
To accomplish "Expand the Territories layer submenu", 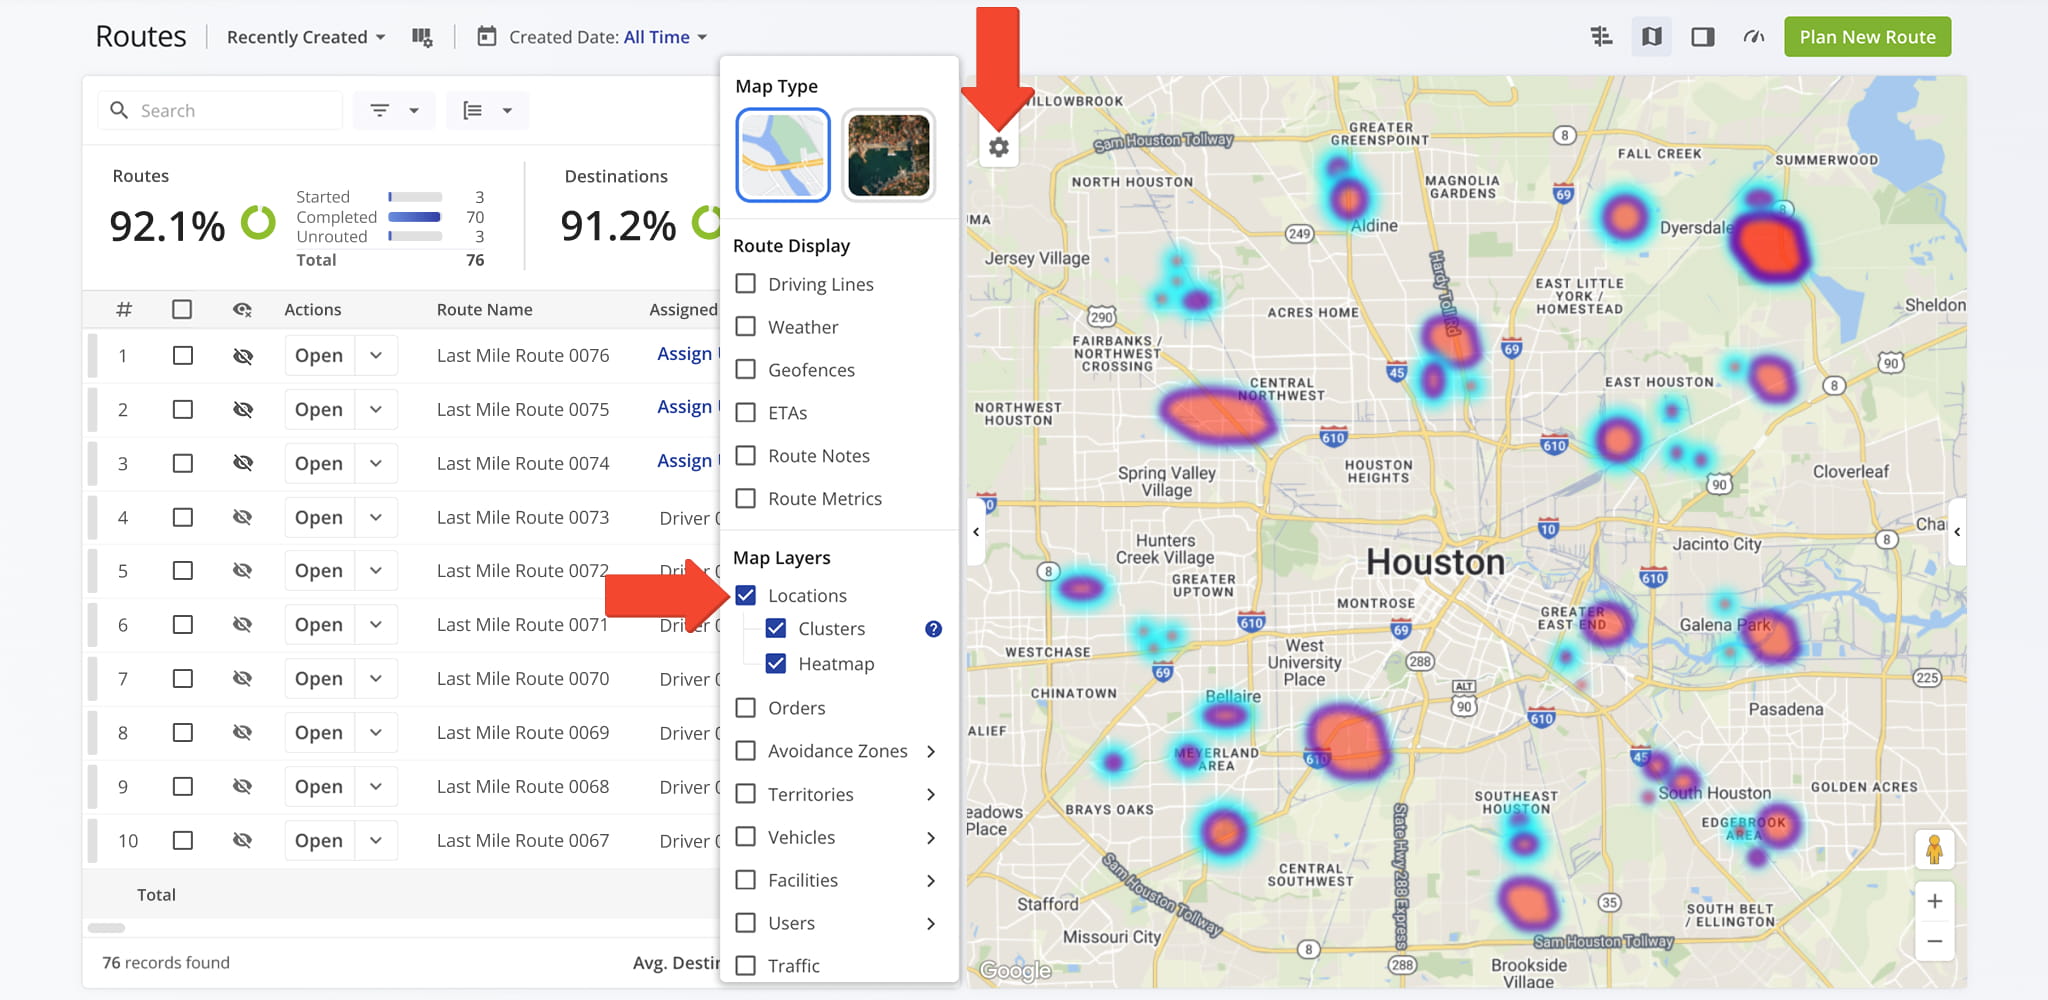I will (931, 794).
